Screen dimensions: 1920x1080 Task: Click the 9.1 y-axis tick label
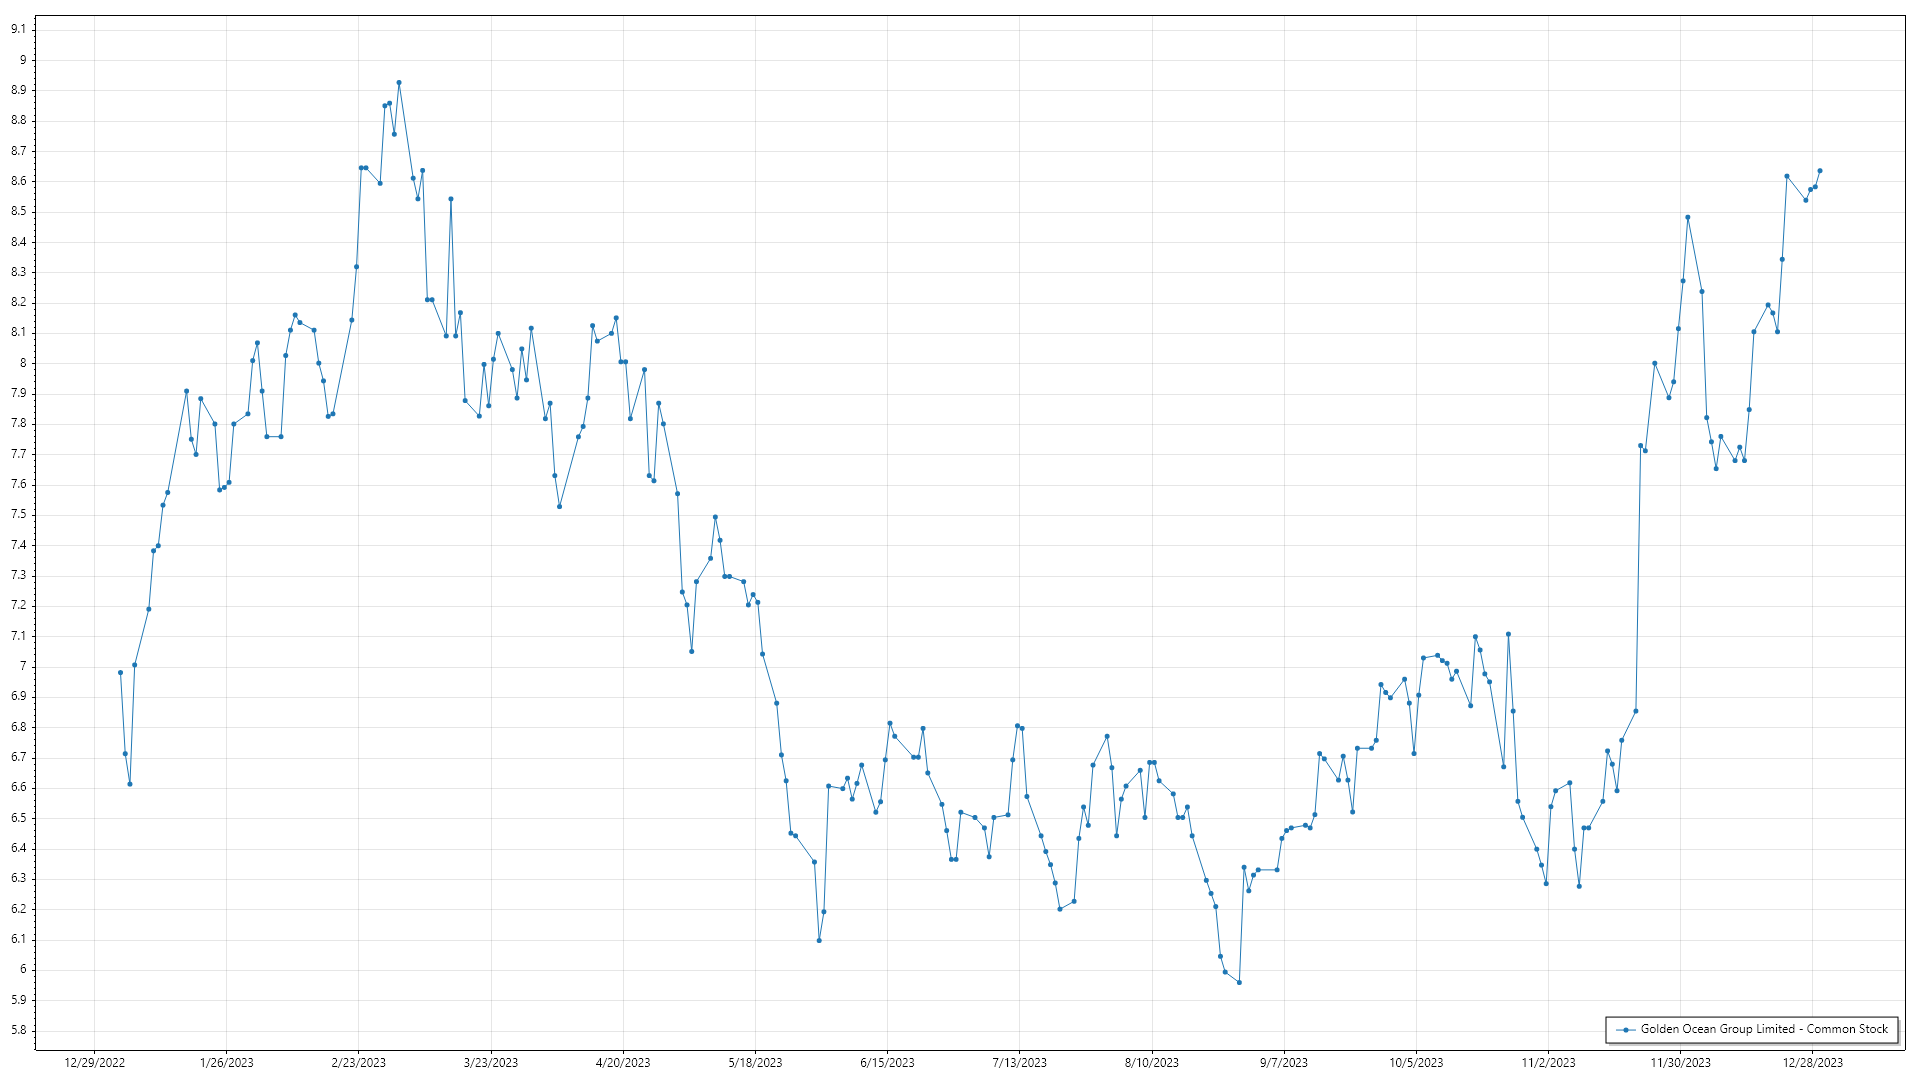(x=18, y=30)
